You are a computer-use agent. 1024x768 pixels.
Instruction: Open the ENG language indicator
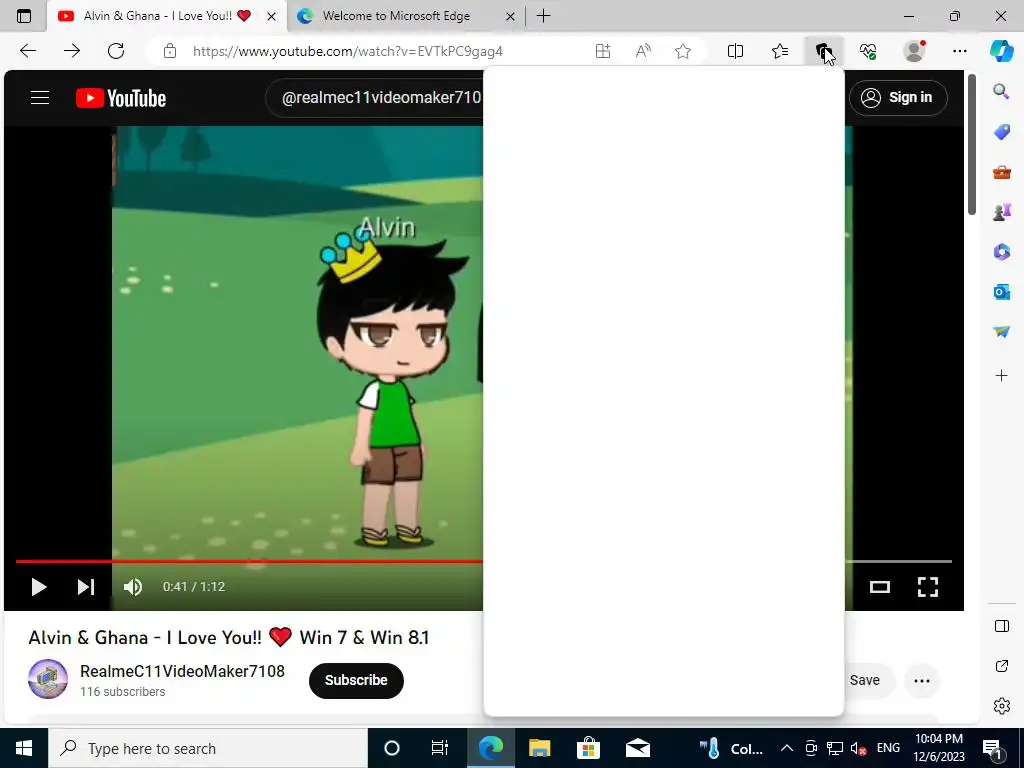[x=888, y=748]
